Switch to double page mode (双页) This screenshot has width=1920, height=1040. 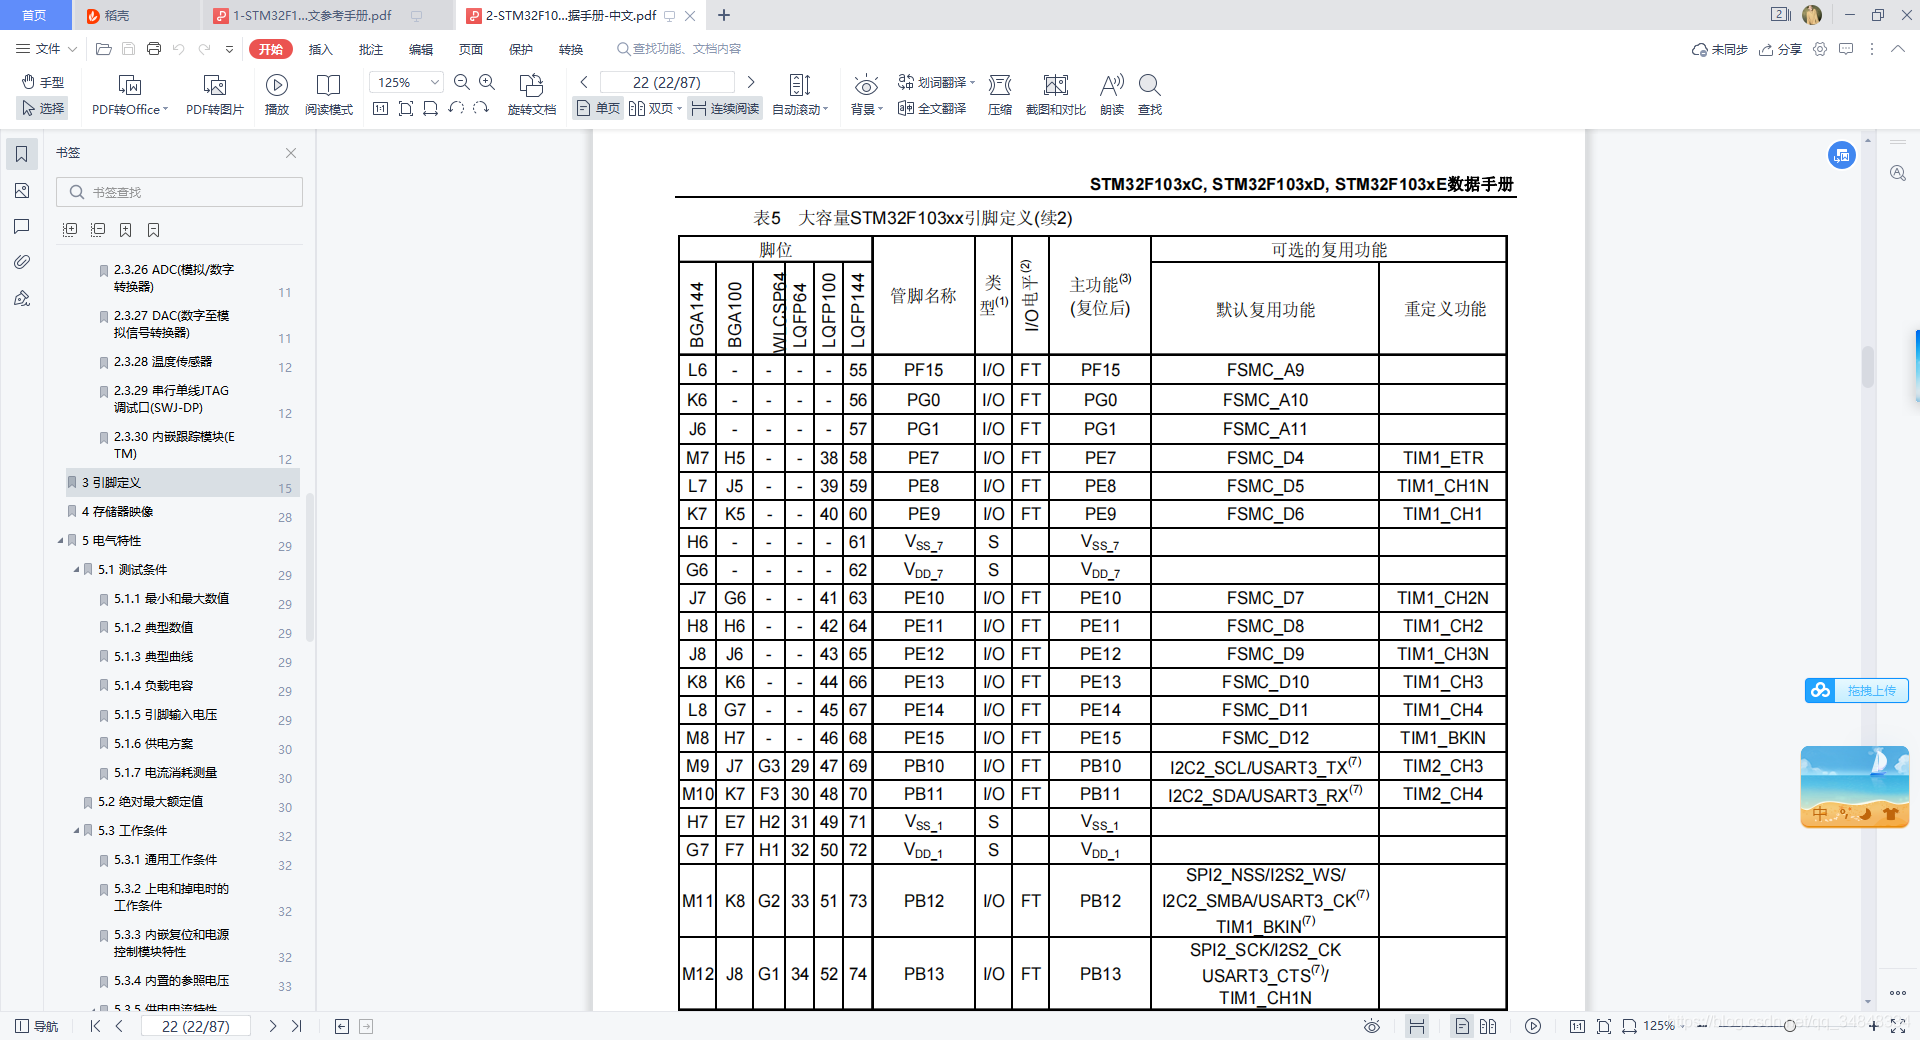tap(655, 108)
